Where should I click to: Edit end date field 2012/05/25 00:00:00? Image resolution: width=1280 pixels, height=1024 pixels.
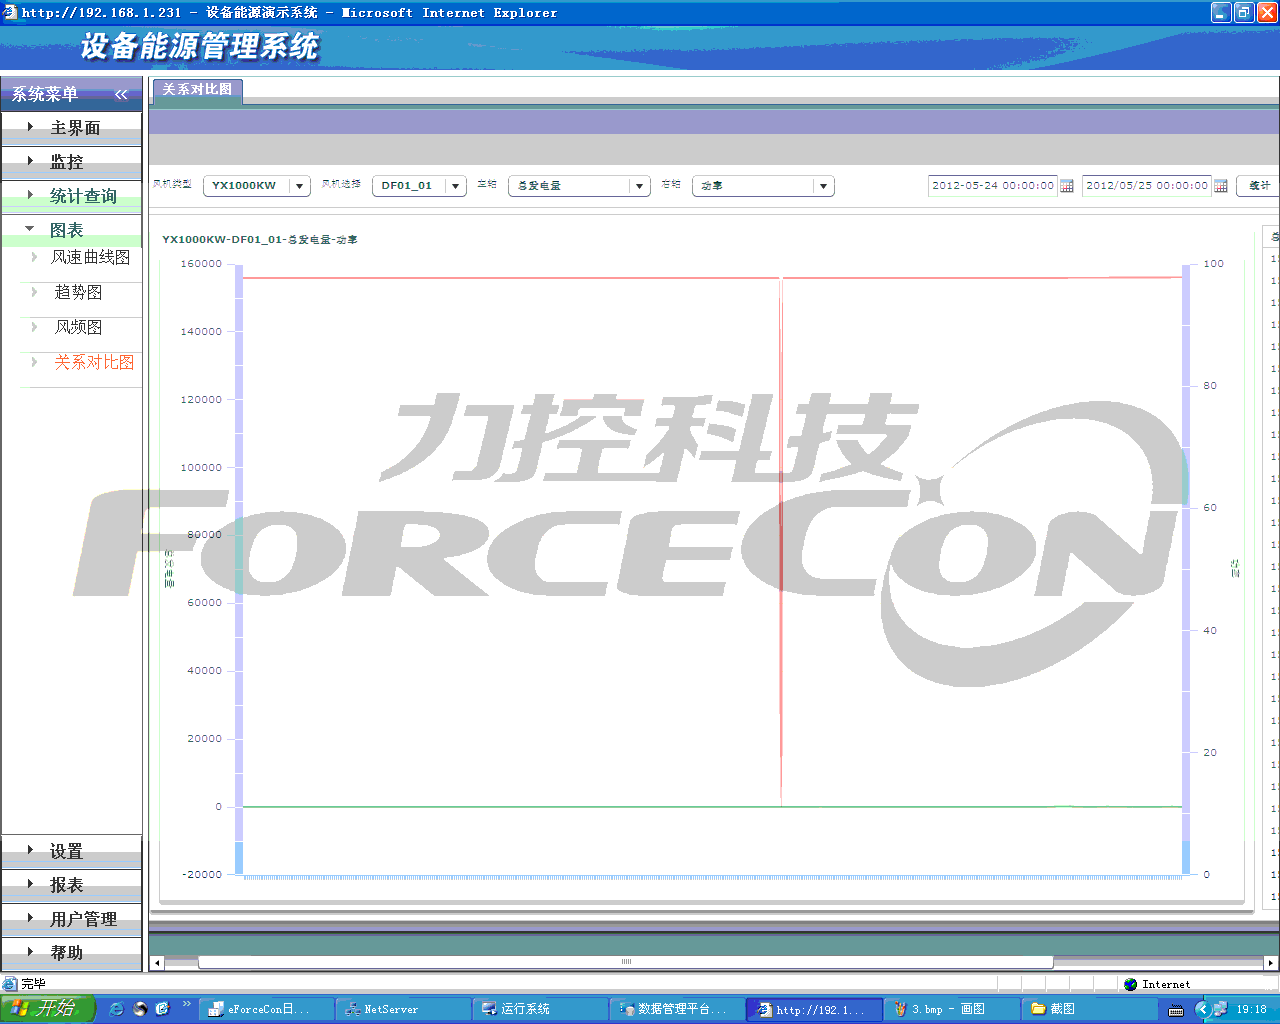click(1147, 186)
